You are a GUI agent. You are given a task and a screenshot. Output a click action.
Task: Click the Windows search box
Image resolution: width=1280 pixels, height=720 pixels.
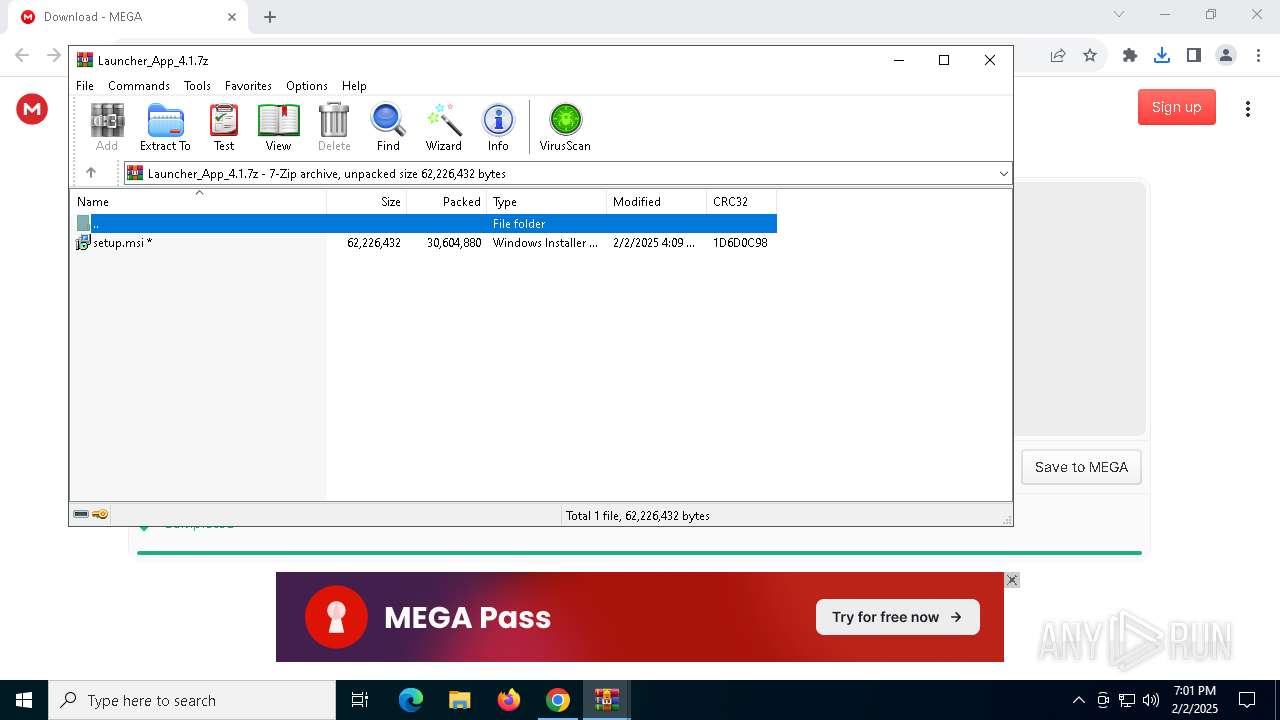pyautogui.click(x=192, y=700)
